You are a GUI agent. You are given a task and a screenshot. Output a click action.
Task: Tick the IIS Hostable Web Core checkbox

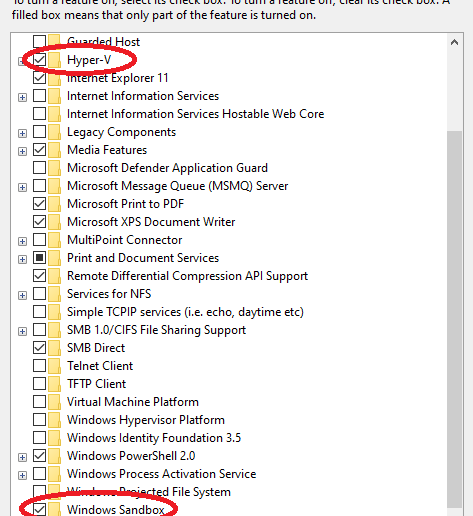[x=39, y=114]
